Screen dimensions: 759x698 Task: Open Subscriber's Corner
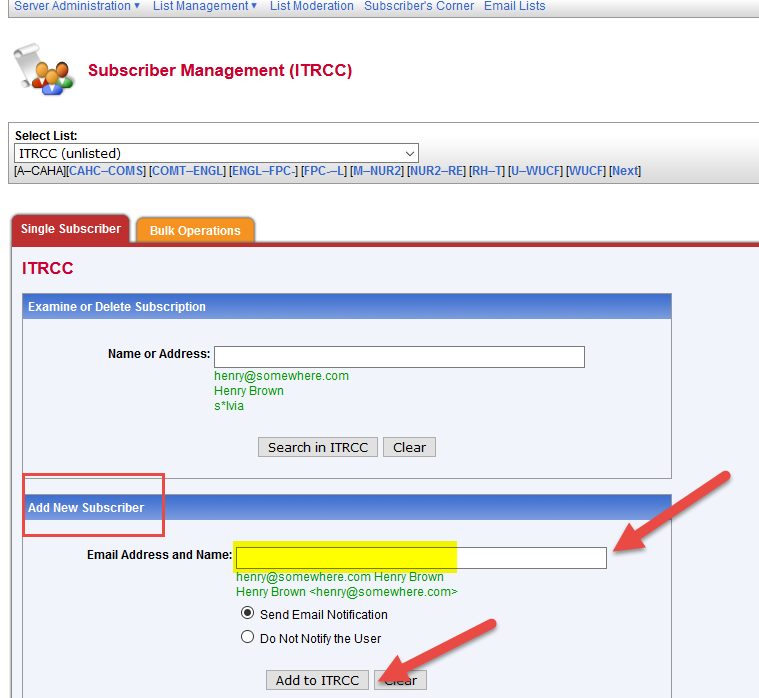point(419,6)
